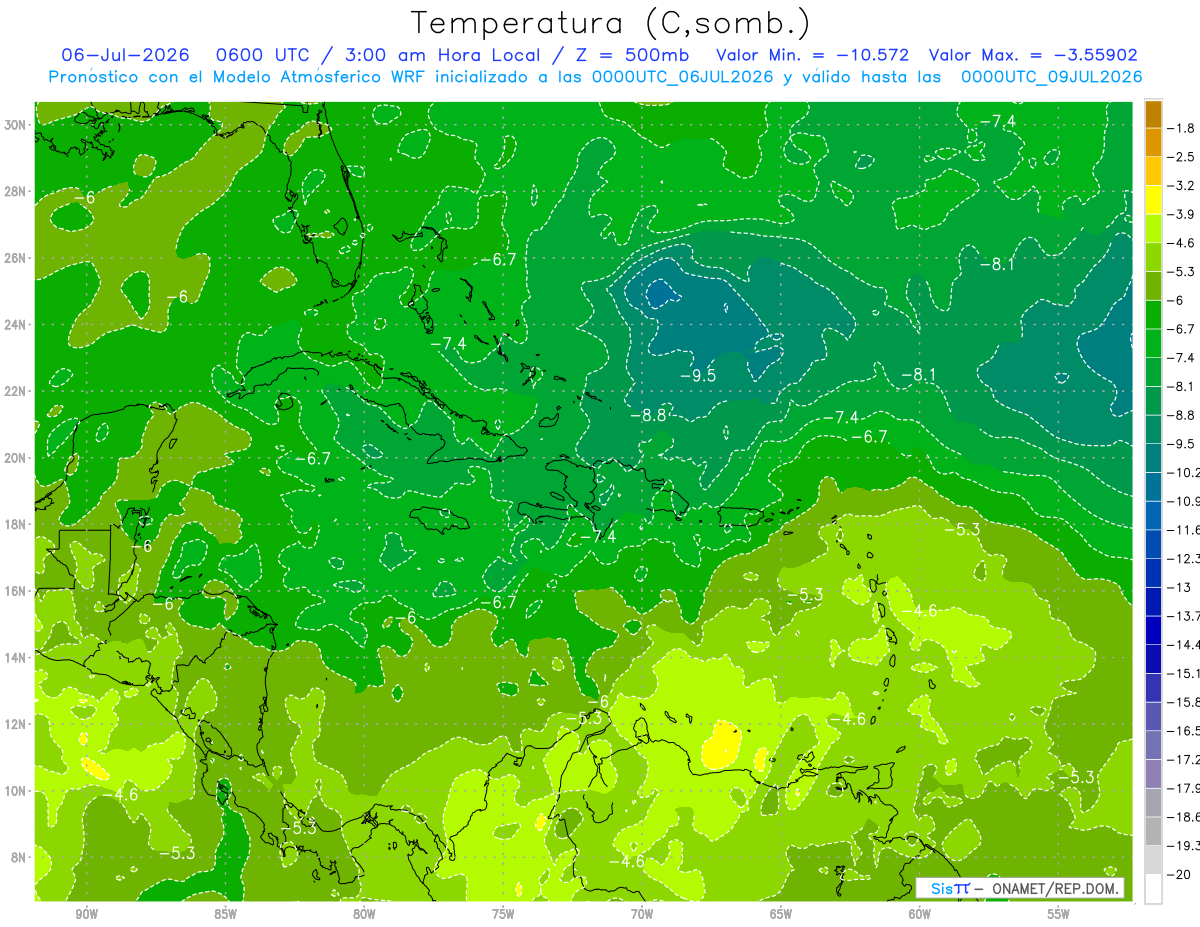Click the '-9.5' contour label on the map
Viewport: 1200px width, 927px height.
(x=697, y=376)
